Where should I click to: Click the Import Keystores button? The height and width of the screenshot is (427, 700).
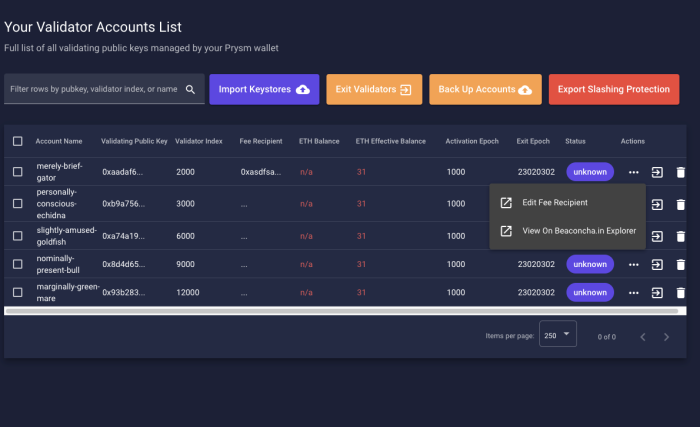(264, 89)
